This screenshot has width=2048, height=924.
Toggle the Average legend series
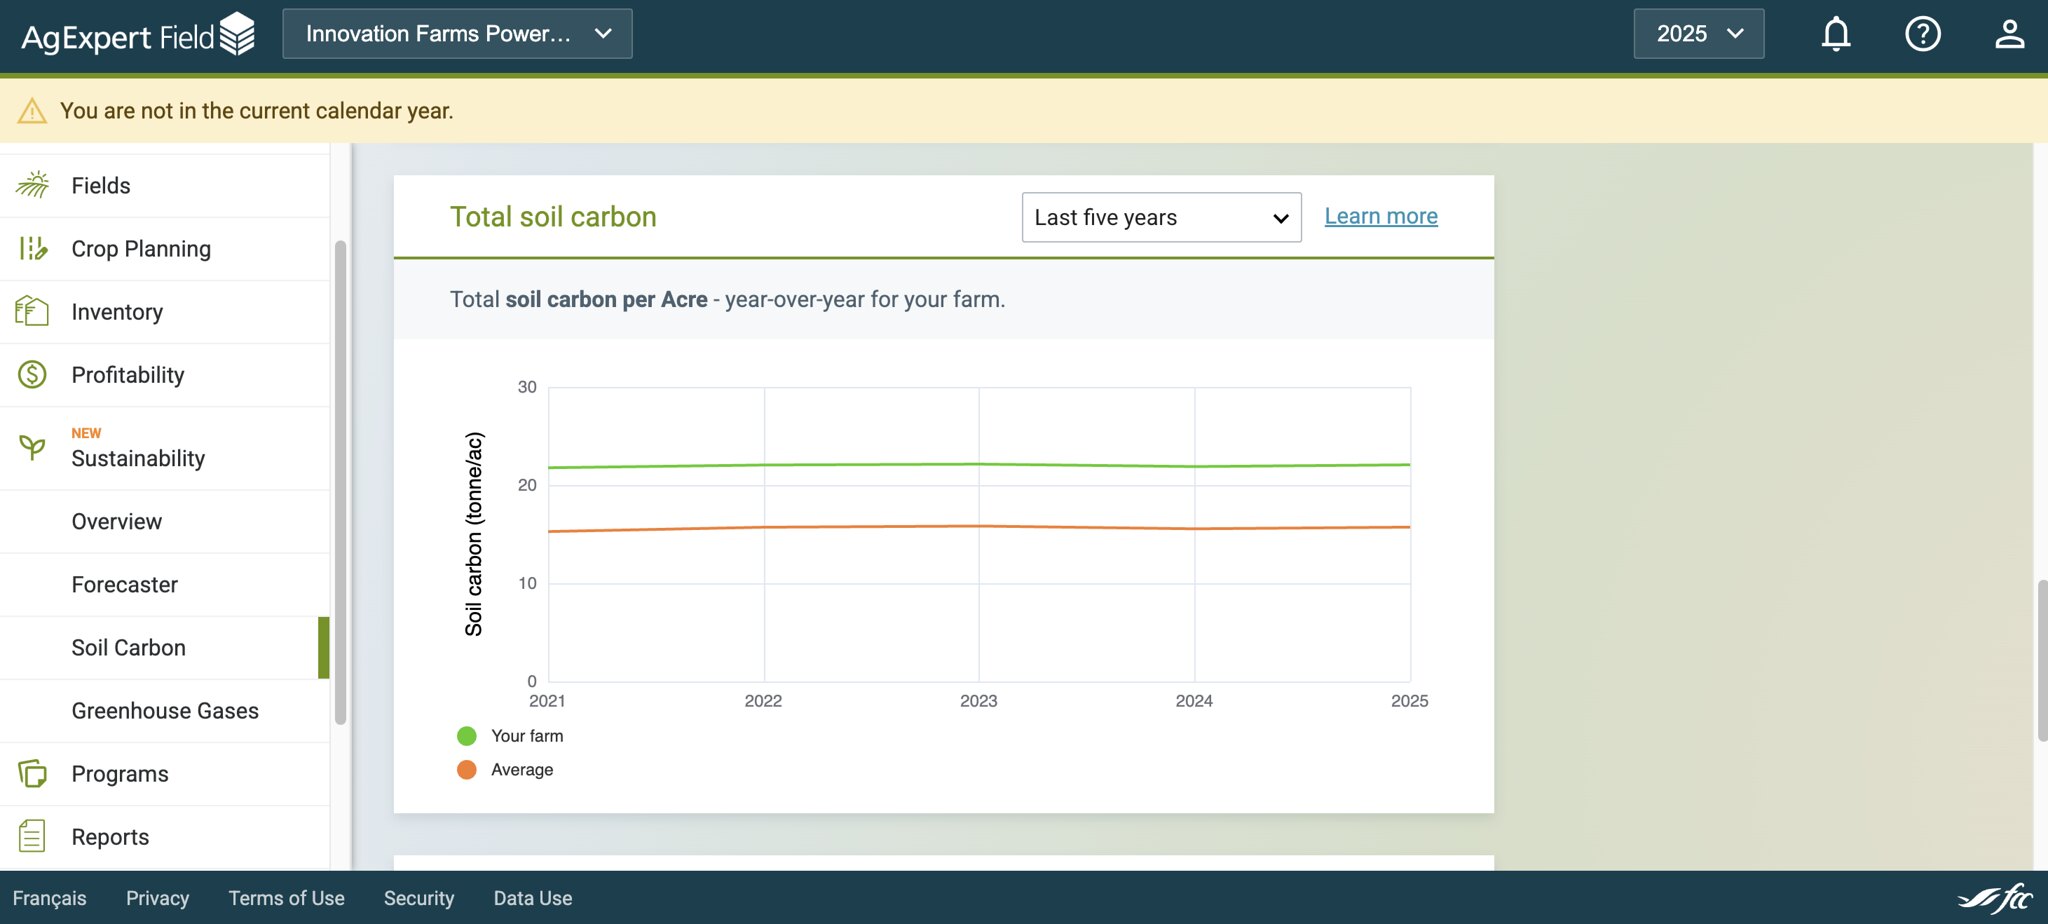505,770
